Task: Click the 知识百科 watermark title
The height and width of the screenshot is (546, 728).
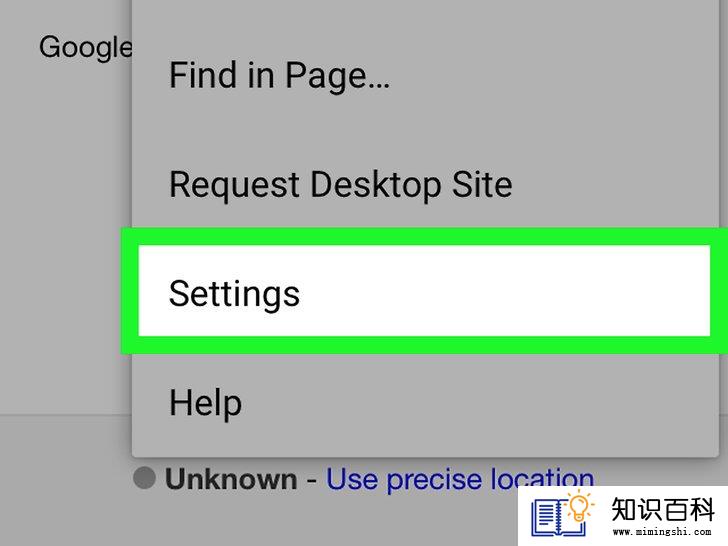Action: click(x=663, y=509)
